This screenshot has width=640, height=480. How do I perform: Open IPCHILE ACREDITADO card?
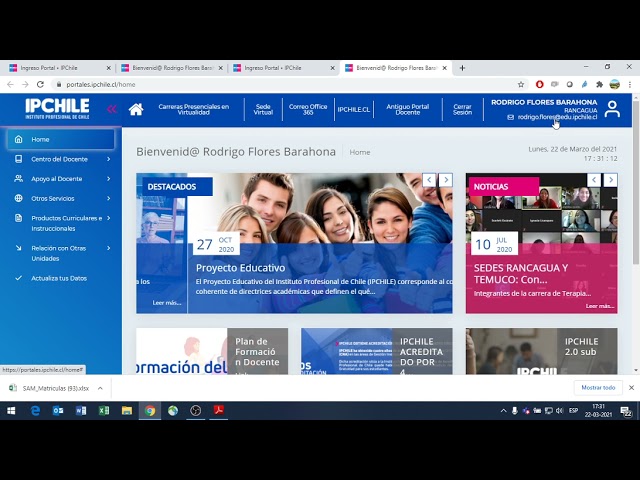[376, 351]
